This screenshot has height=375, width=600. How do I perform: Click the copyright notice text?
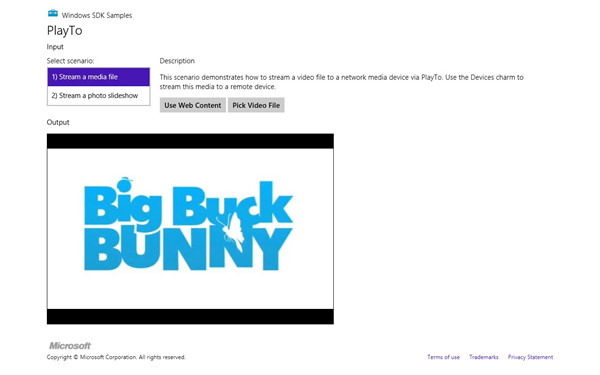tap(116, 357)
